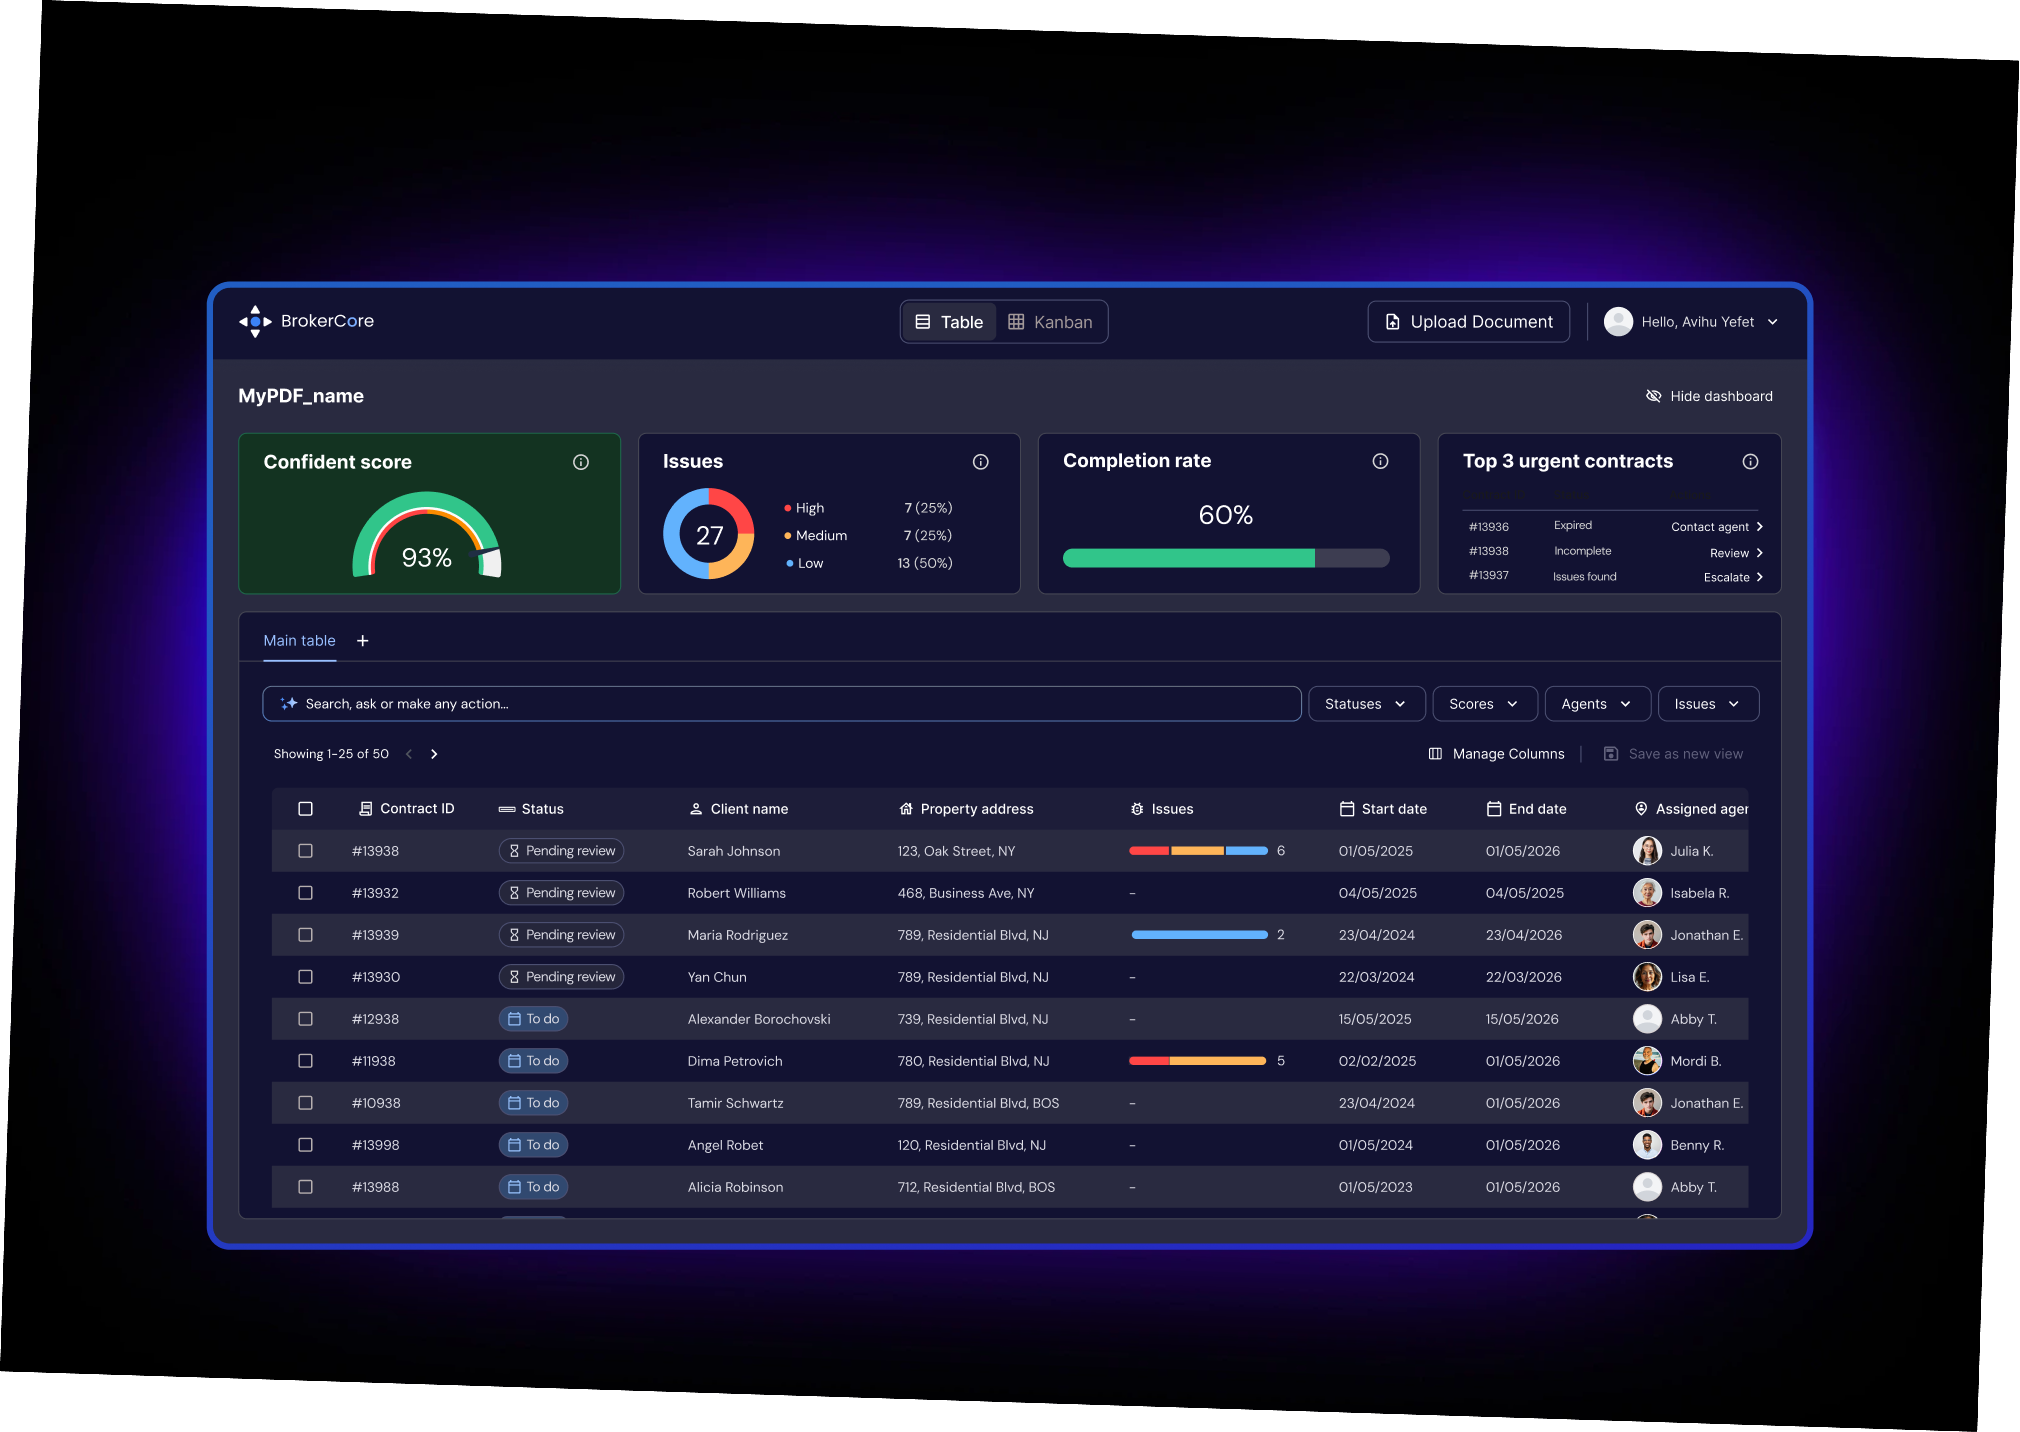Click the Upload Document button
2020x1432 pixels.
[1468, 322]
